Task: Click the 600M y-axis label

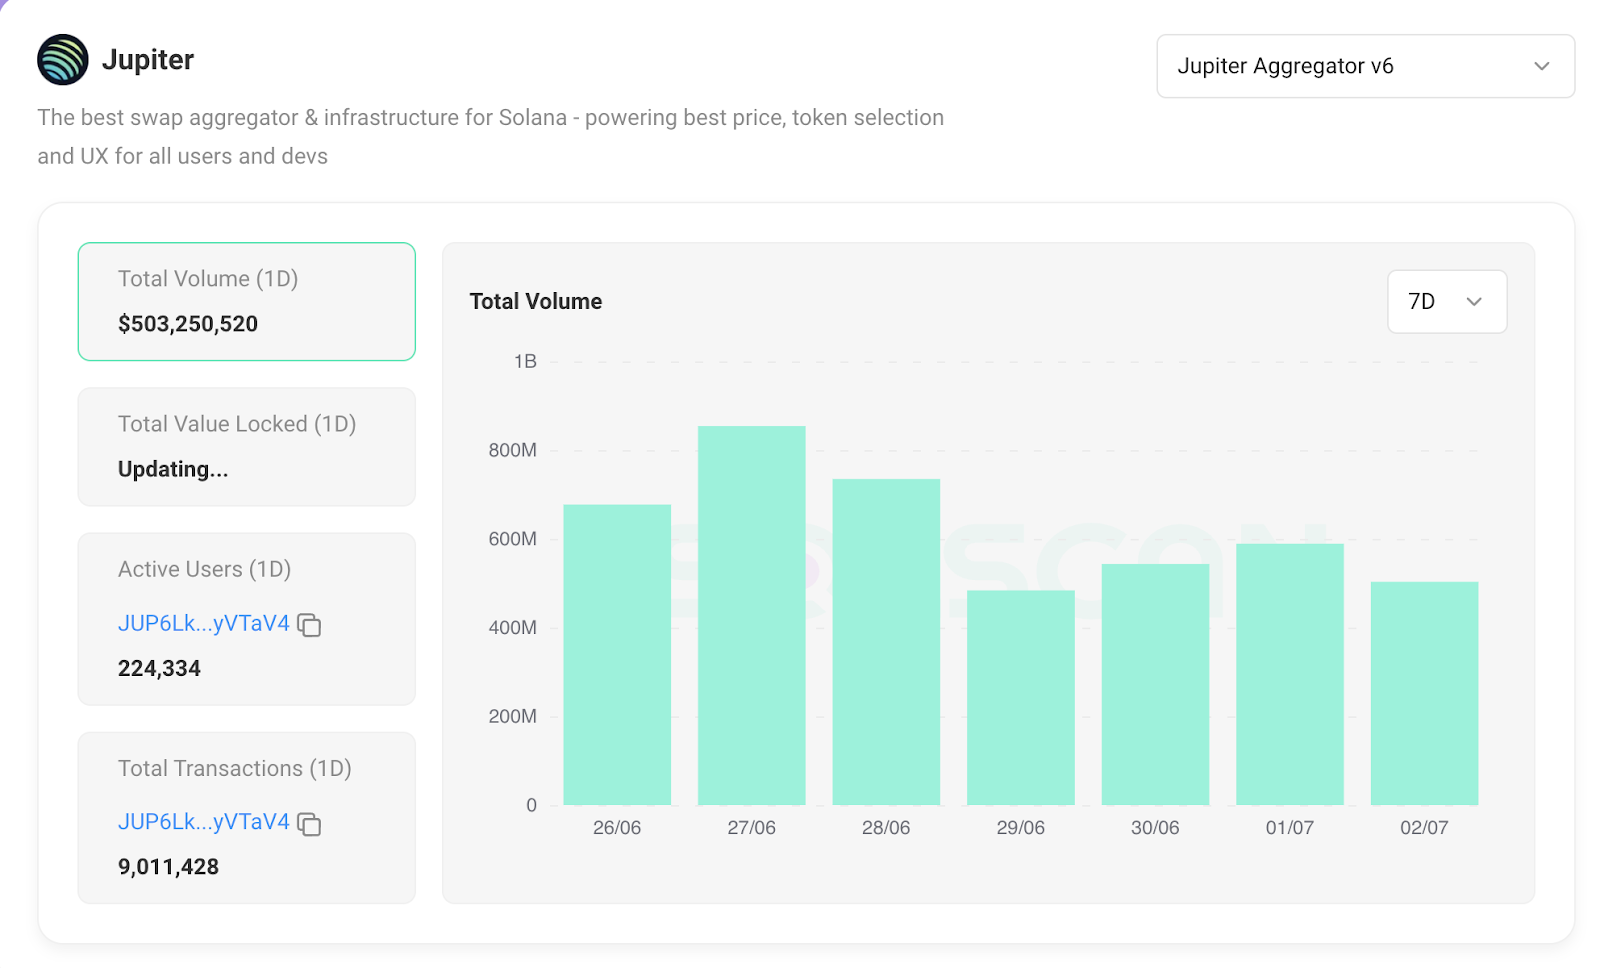Action: [x=512, y=539]
